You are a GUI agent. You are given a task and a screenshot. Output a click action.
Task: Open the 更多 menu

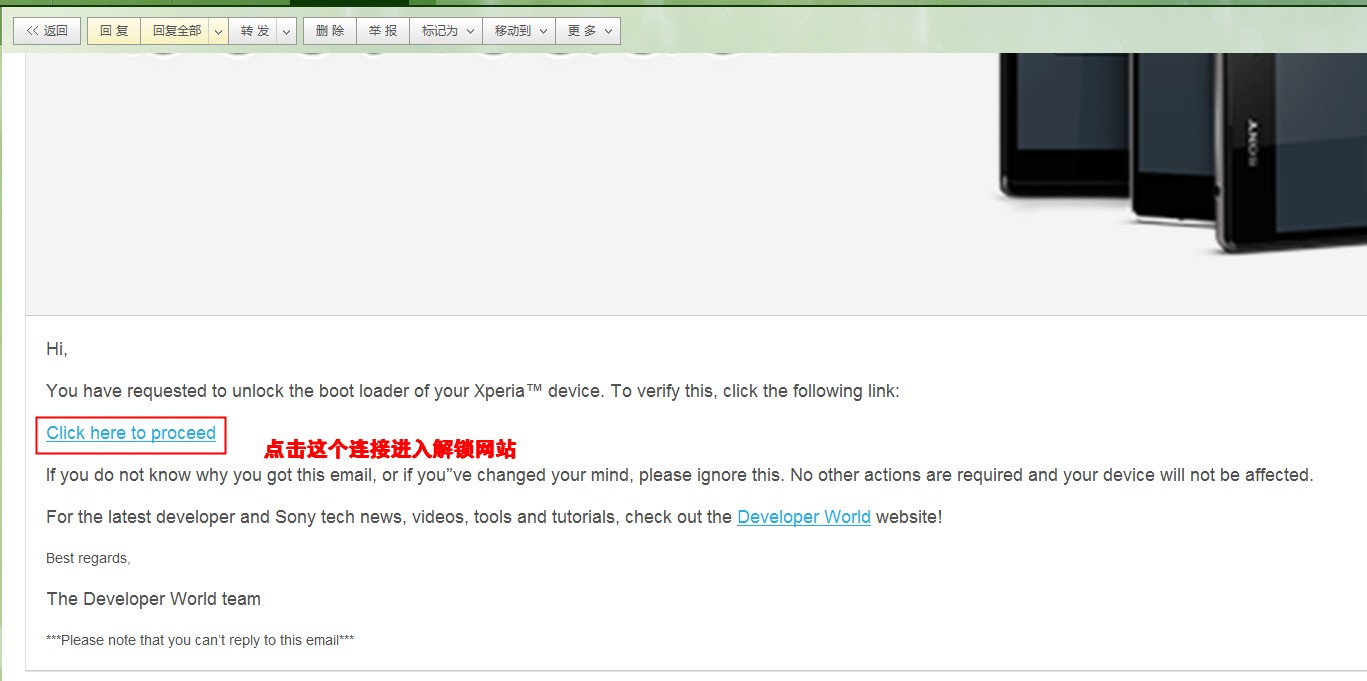point(588,31)
